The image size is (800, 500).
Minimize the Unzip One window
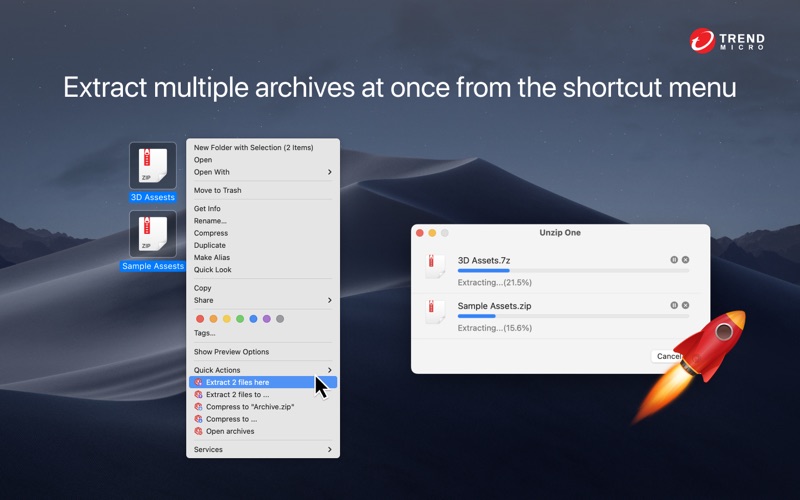coord(432,233)
